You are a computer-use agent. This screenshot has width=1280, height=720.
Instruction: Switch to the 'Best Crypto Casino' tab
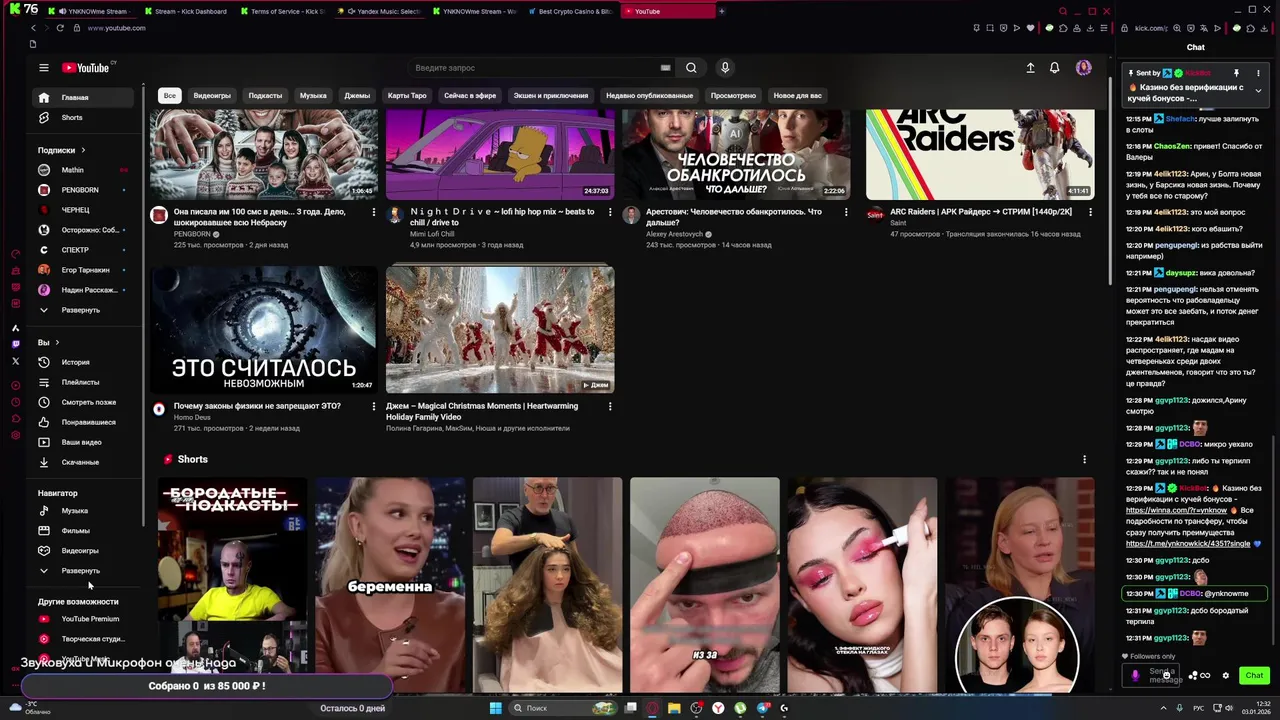point(570,11)
